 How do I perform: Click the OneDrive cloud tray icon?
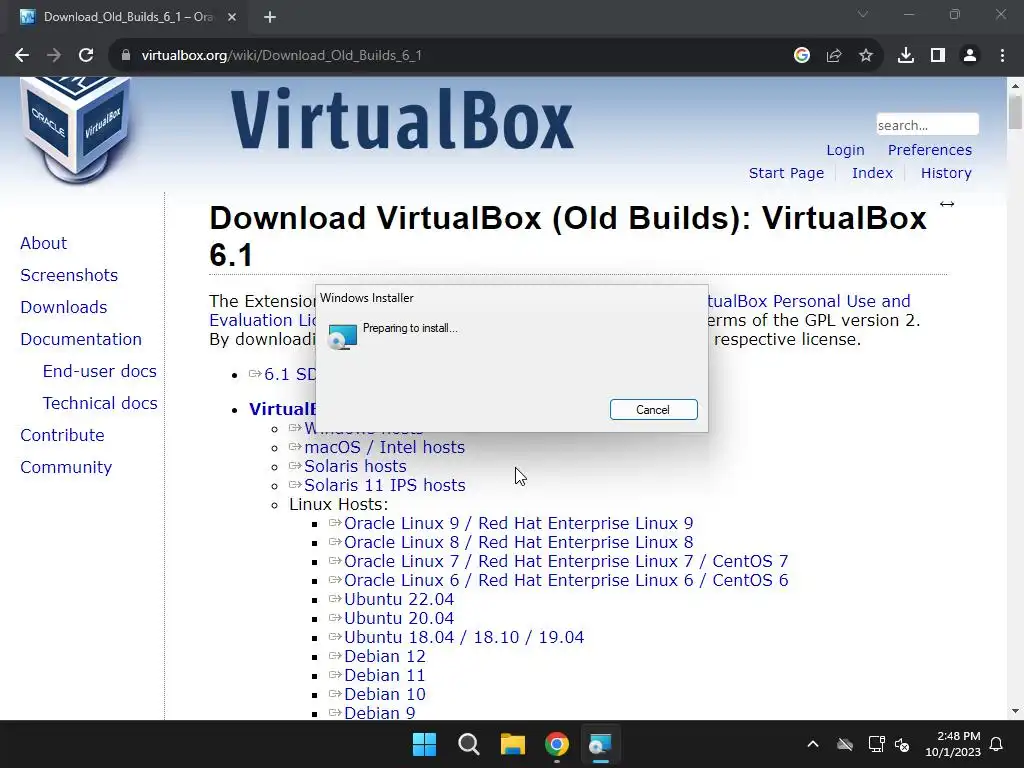[845, 744]
